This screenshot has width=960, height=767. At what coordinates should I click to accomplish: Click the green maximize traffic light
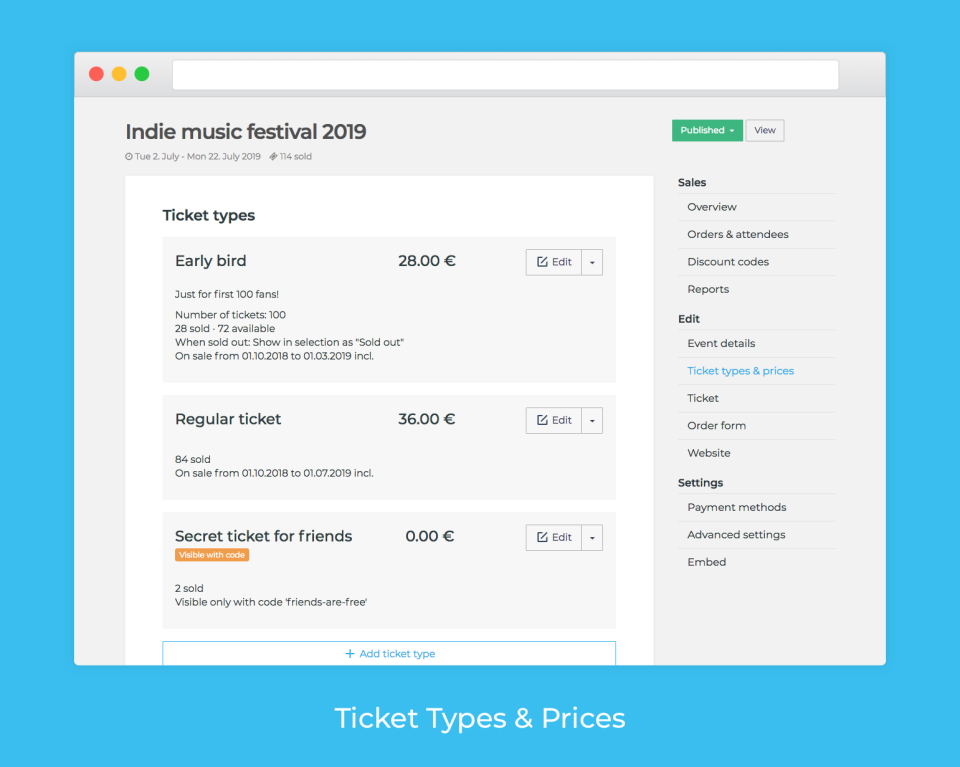coord(142,73)
